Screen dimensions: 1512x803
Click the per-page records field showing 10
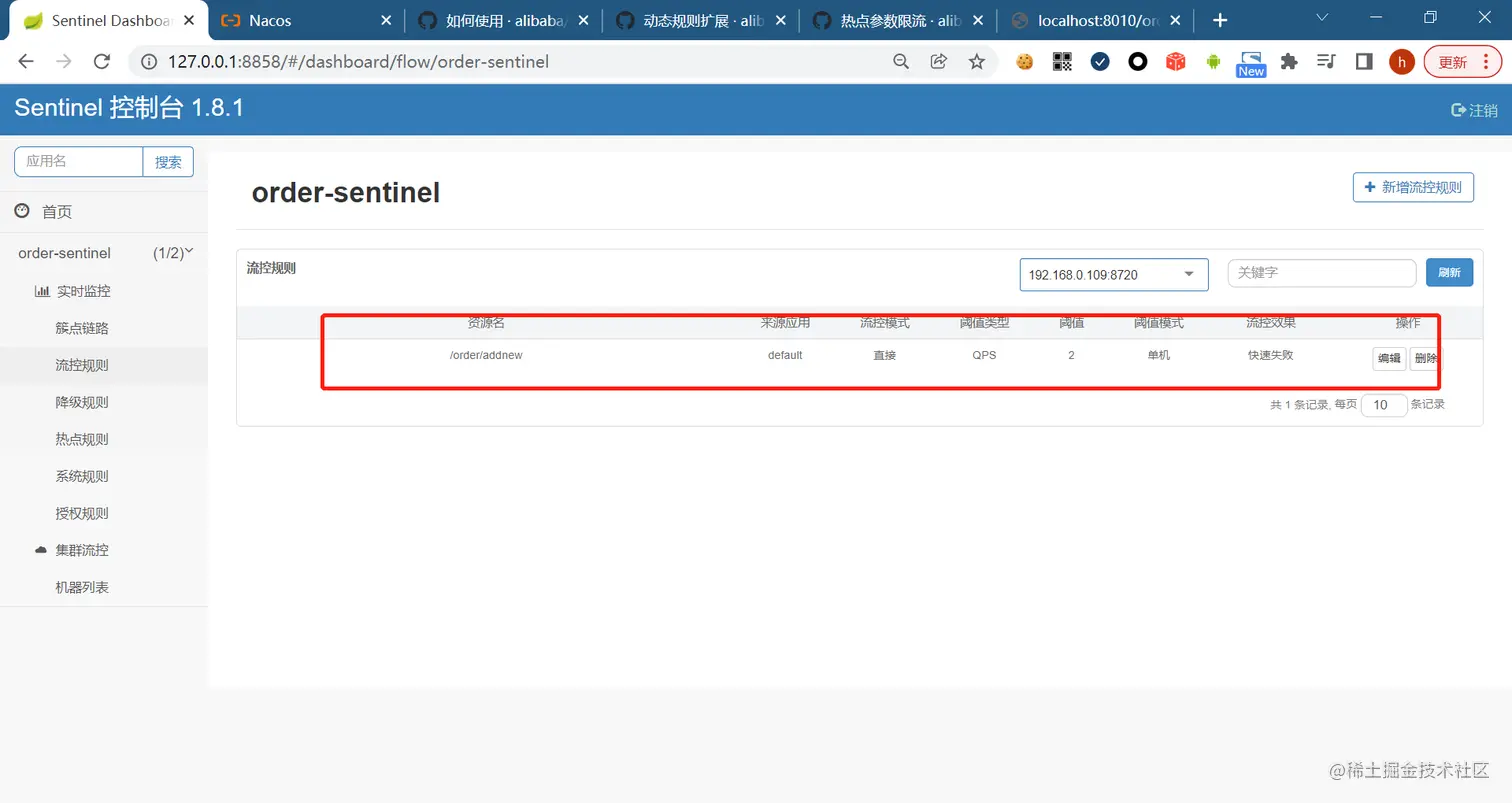click(1384, 405)
